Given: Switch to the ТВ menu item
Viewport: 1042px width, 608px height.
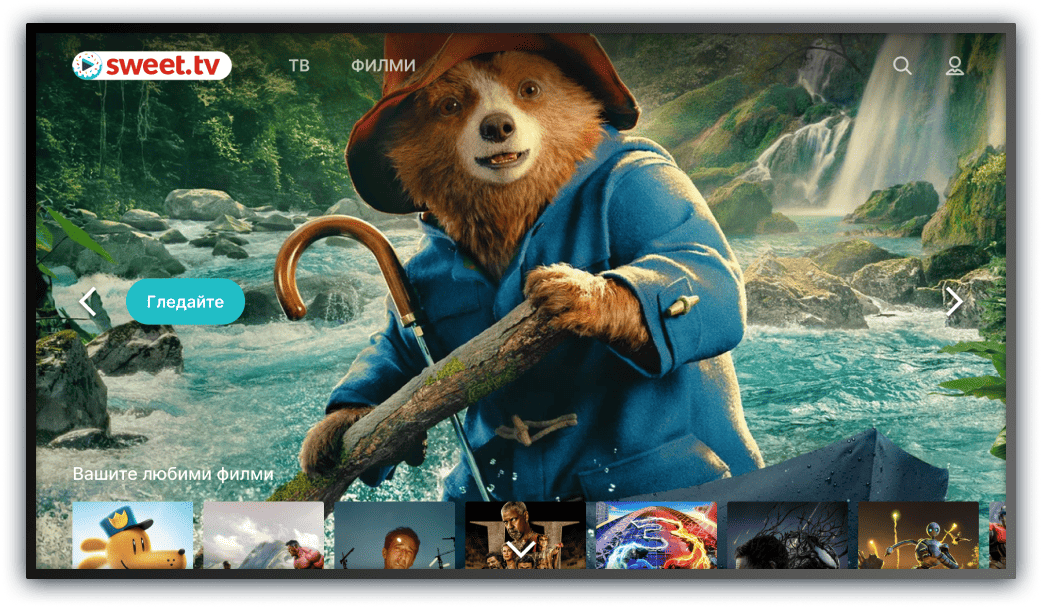Looking at the screenshot, I should 299,66.
